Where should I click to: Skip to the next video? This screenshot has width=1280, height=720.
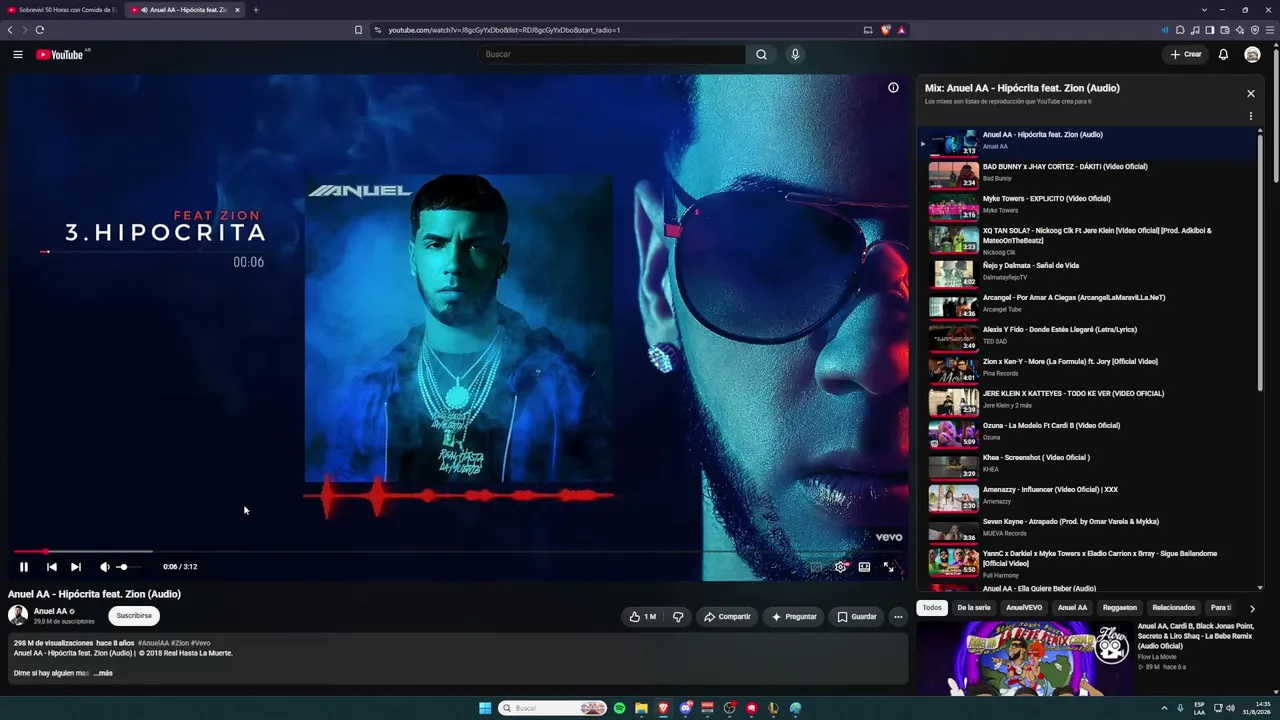coord(76,567)
